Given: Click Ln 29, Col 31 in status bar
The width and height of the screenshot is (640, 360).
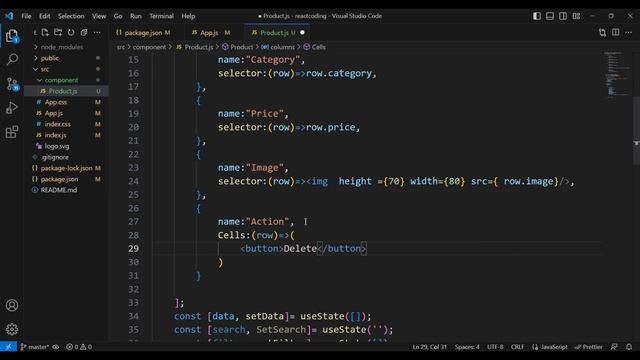Looking at the screenshot, I should 429,347.
